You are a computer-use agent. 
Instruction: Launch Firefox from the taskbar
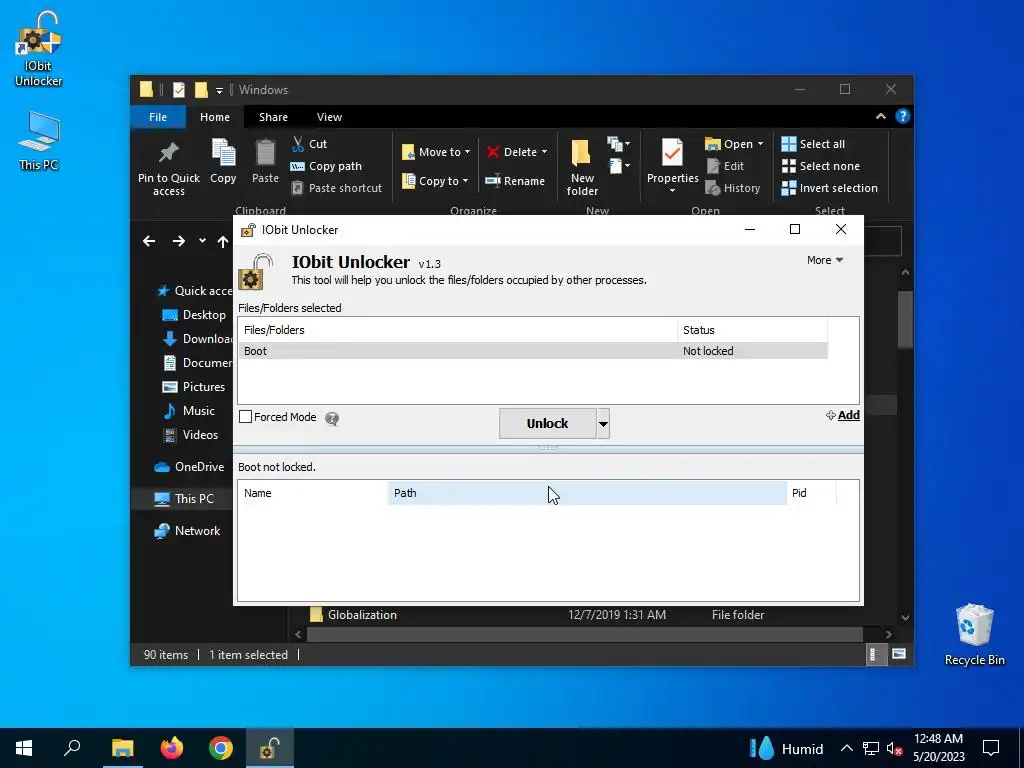tap(172, 748)
